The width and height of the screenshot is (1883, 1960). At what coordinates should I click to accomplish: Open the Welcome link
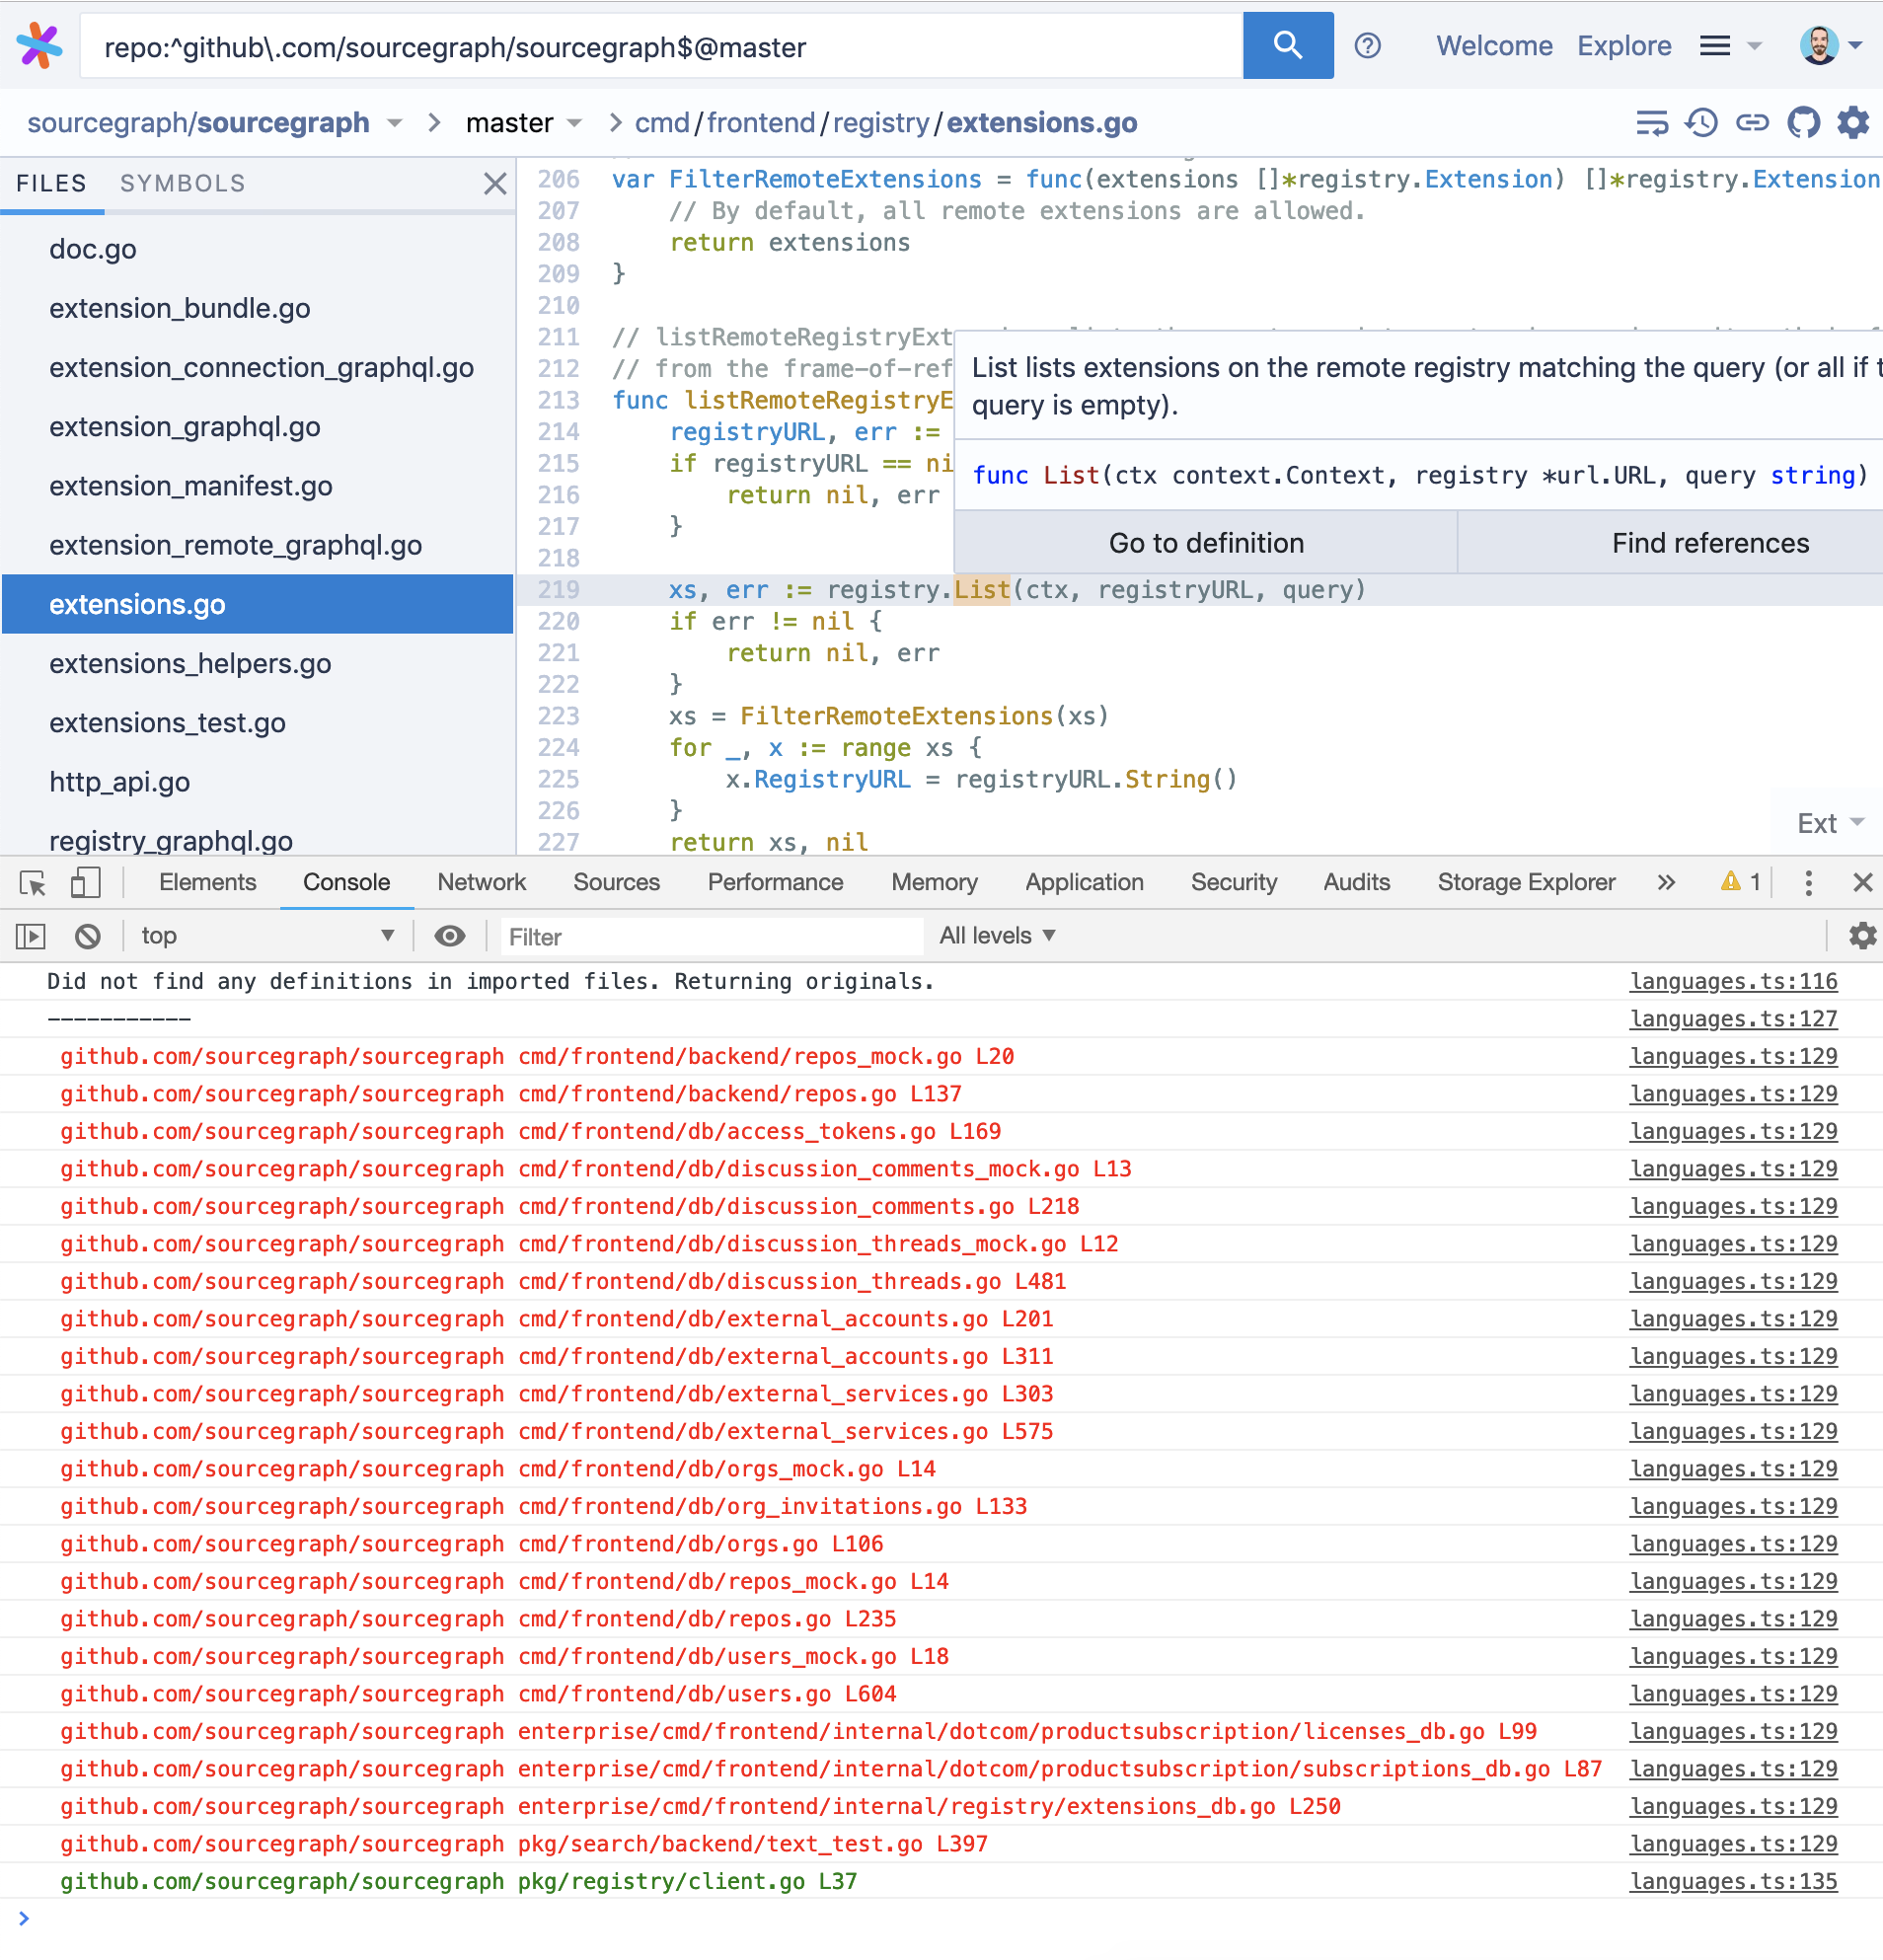(1494, 46)
